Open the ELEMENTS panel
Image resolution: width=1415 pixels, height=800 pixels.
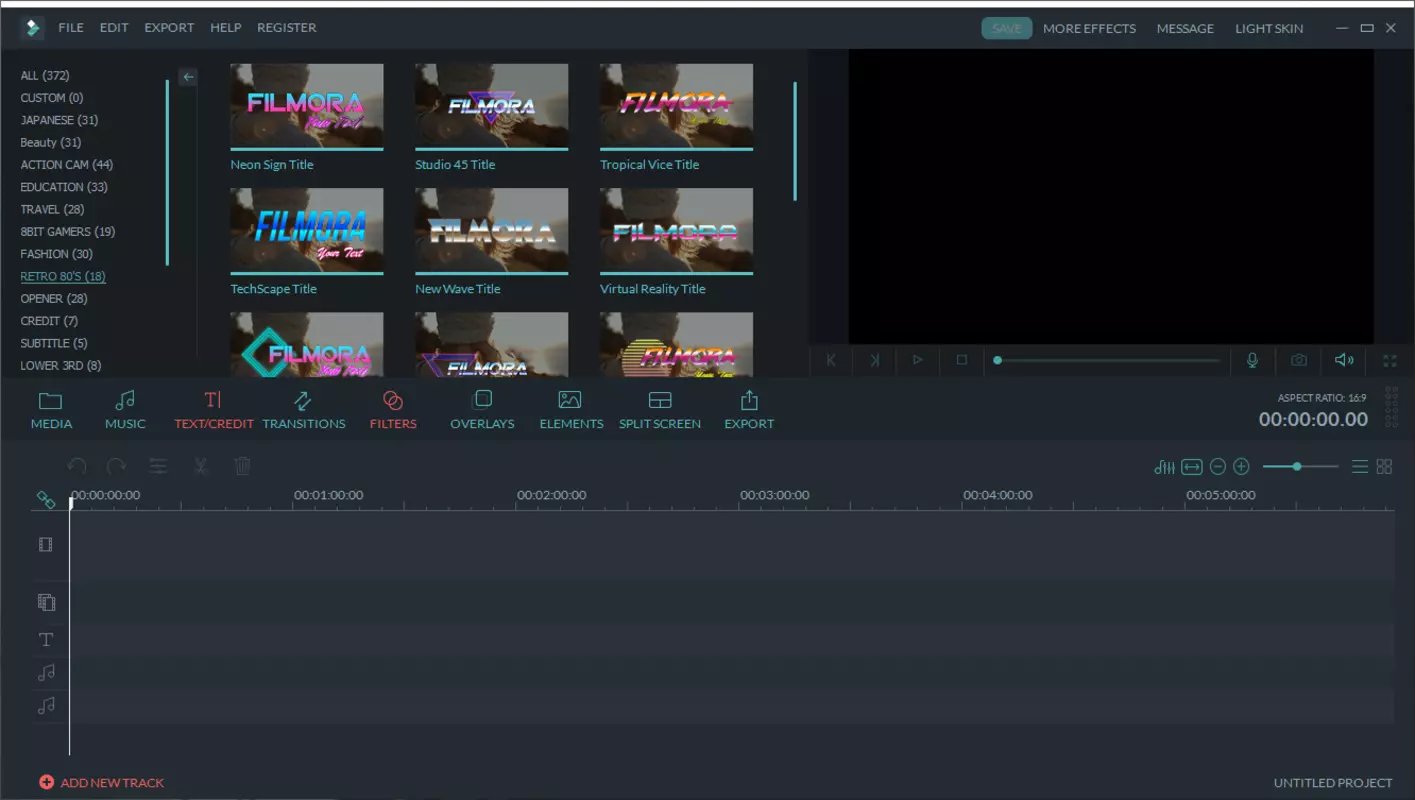[571, 410]
